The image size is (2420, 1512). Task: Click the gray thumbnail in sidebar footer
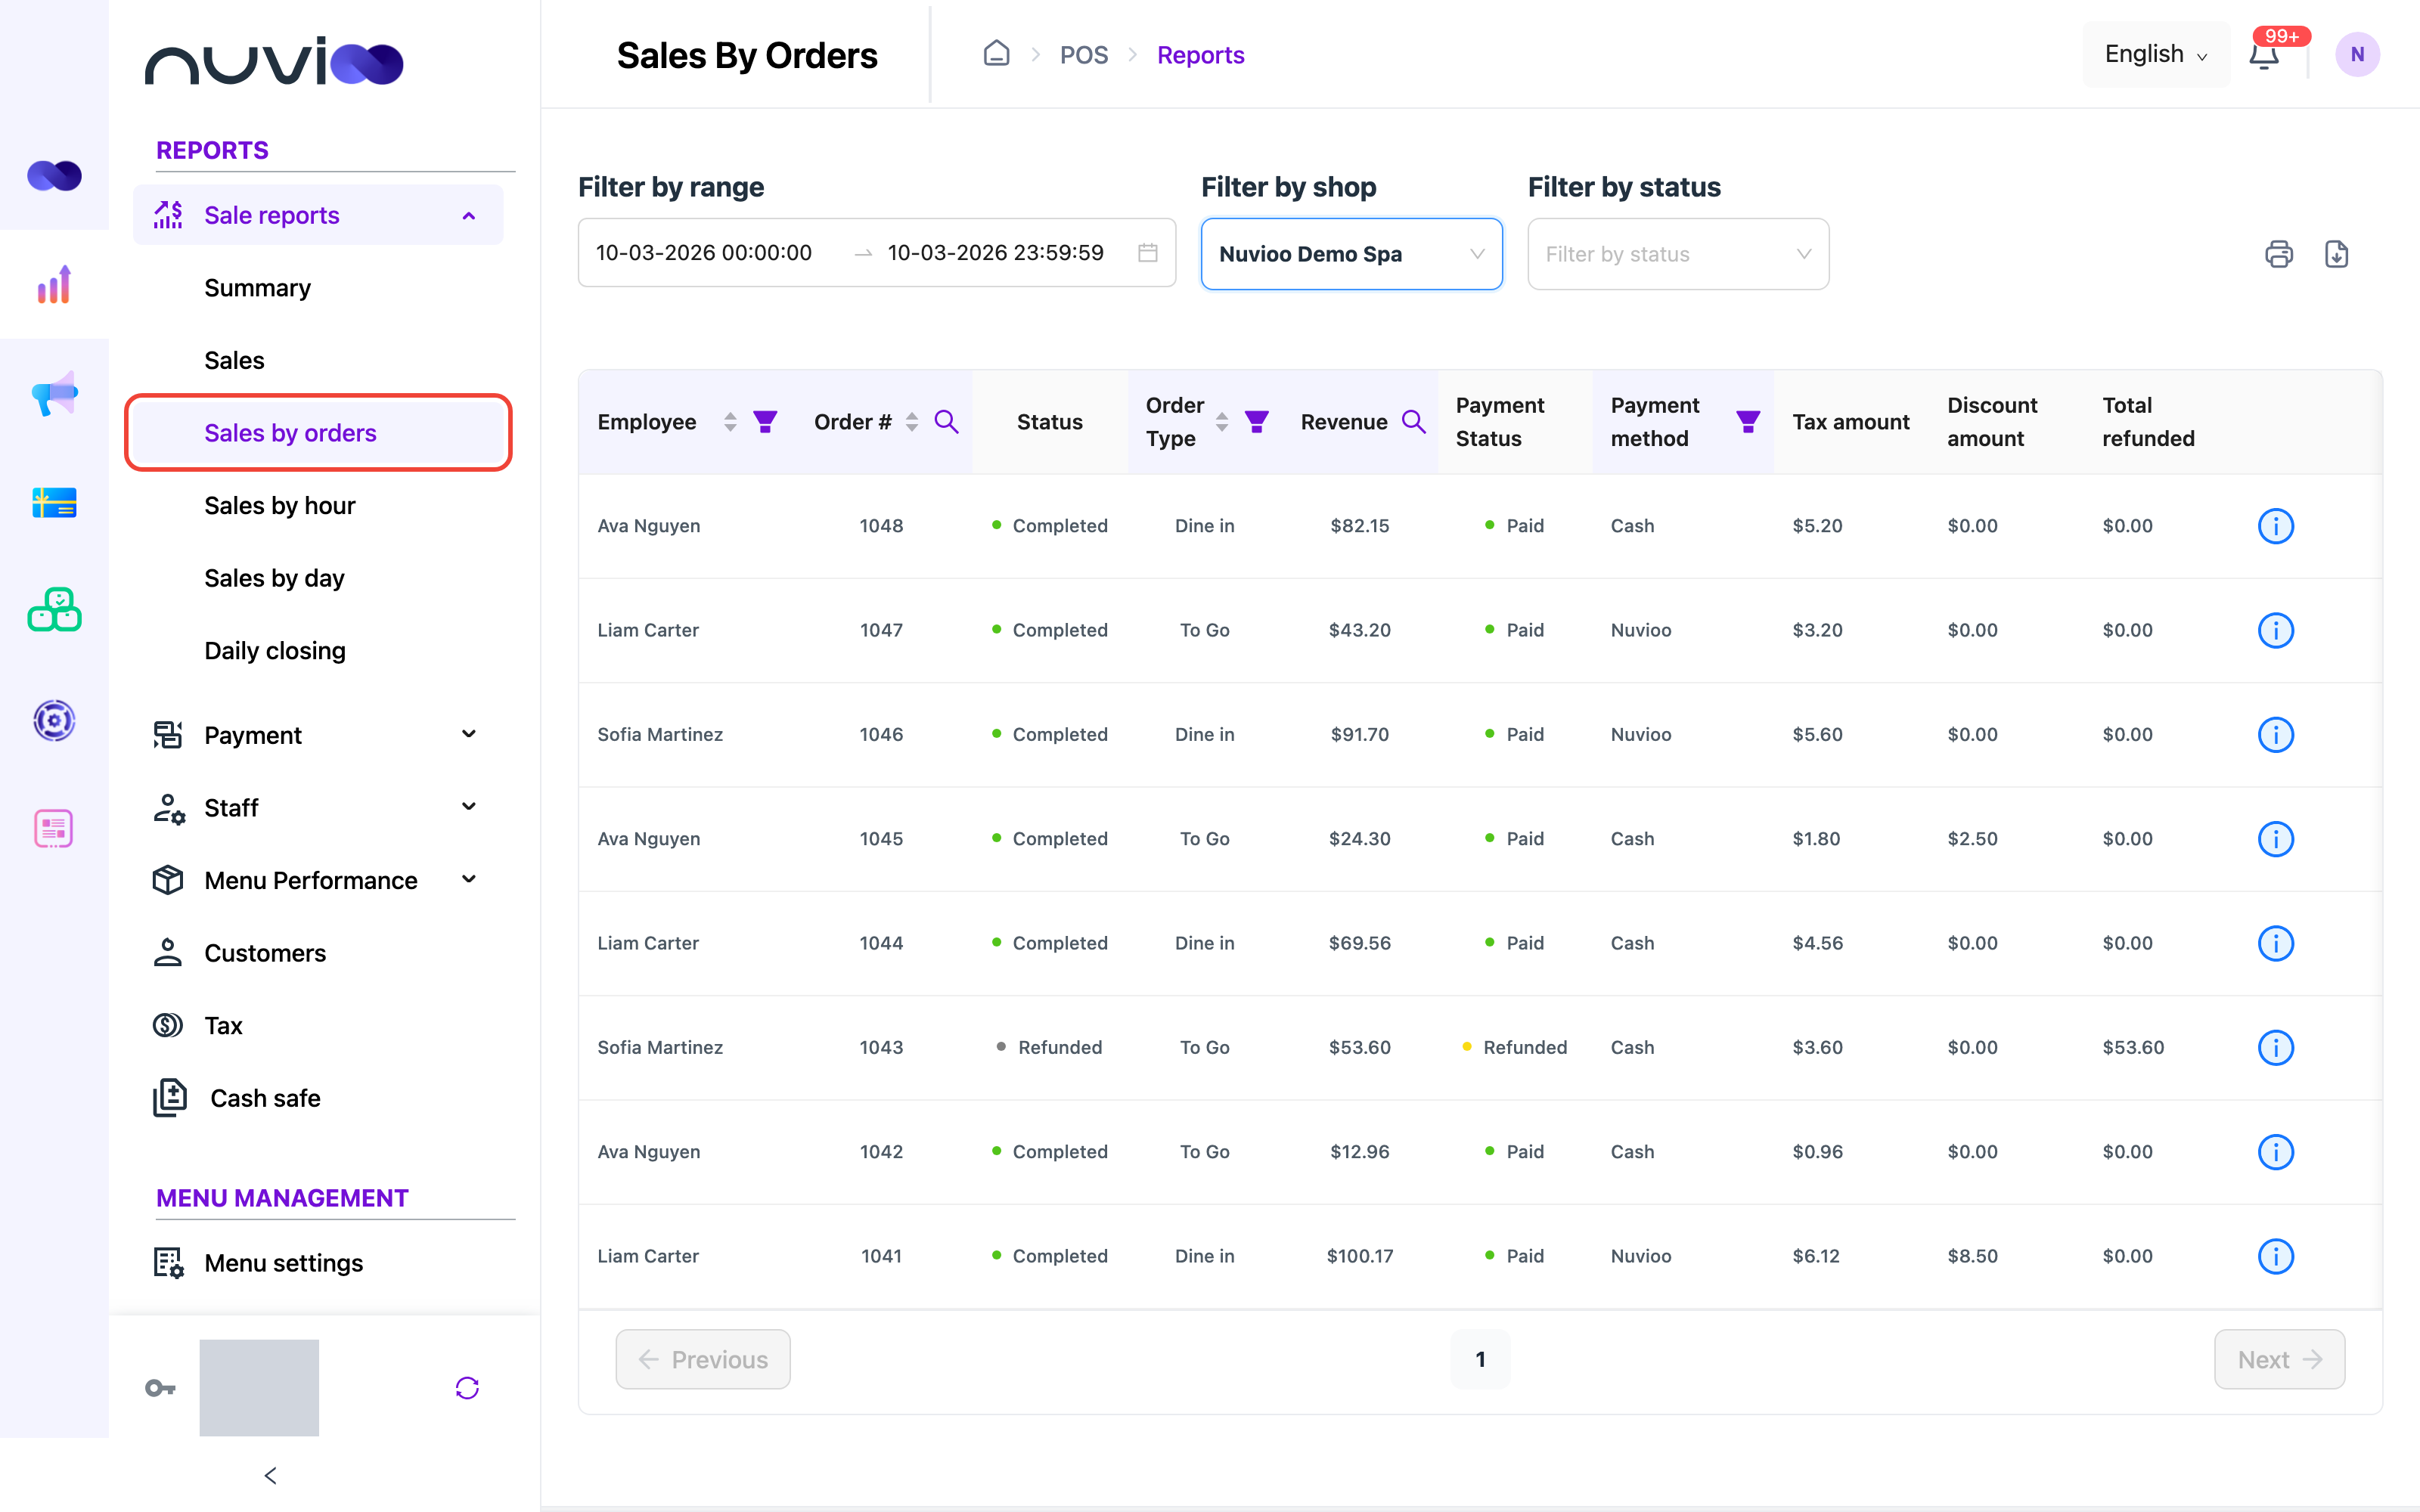[x=259, y=1388]
